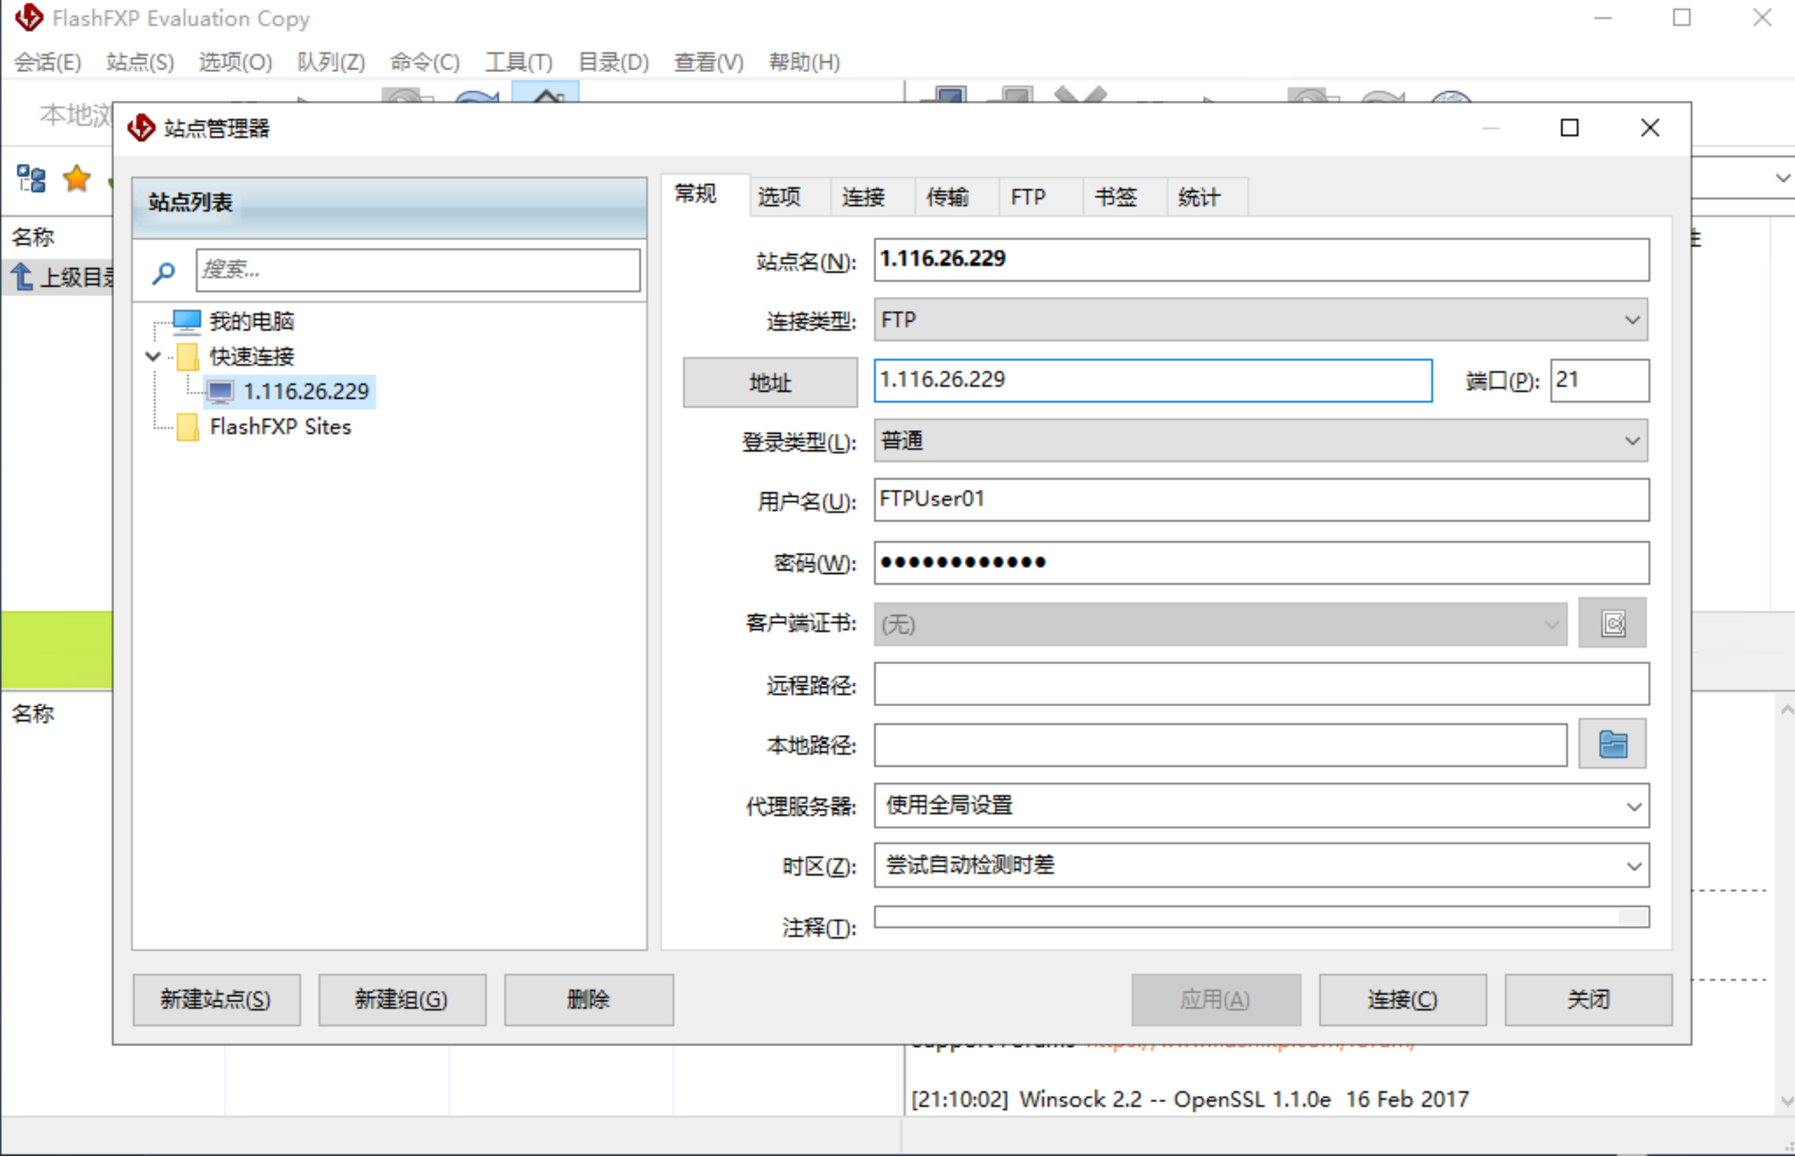The width and height of the screenshot is (1795, 1157).
Task: Click the favorites star icon in main window
Action: tap(77, 179)
